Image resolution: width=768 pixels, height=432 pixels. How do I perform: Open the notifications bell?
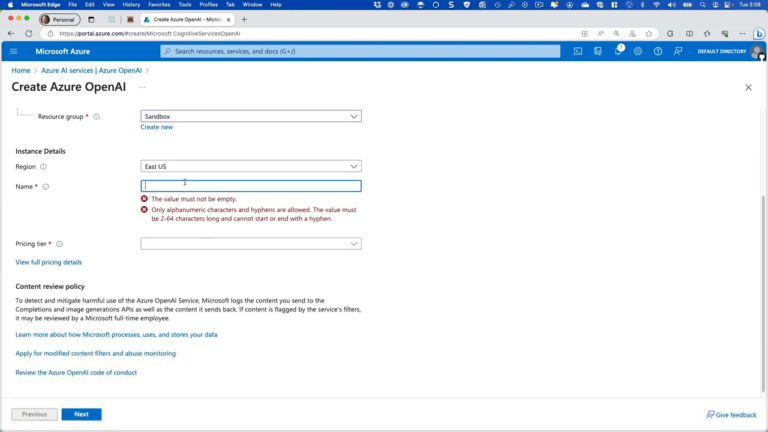(x=618, y=51)
